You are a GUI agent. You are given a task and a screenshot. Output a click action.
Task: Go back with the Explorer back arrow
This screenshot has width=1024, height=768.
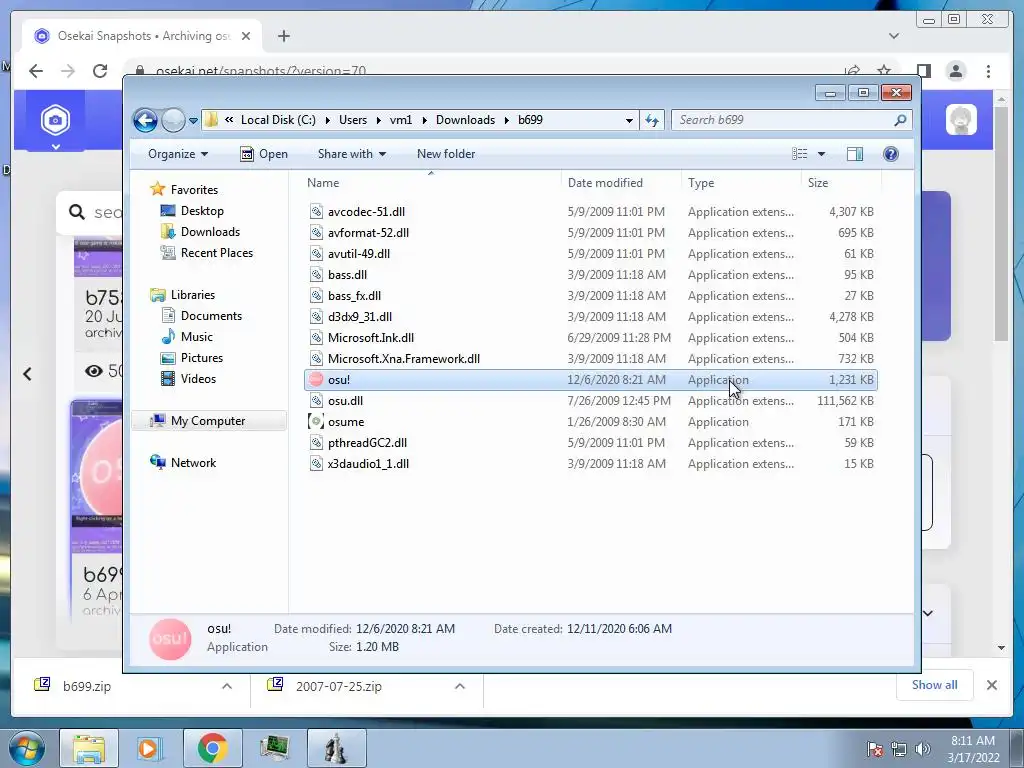point(145,120)
